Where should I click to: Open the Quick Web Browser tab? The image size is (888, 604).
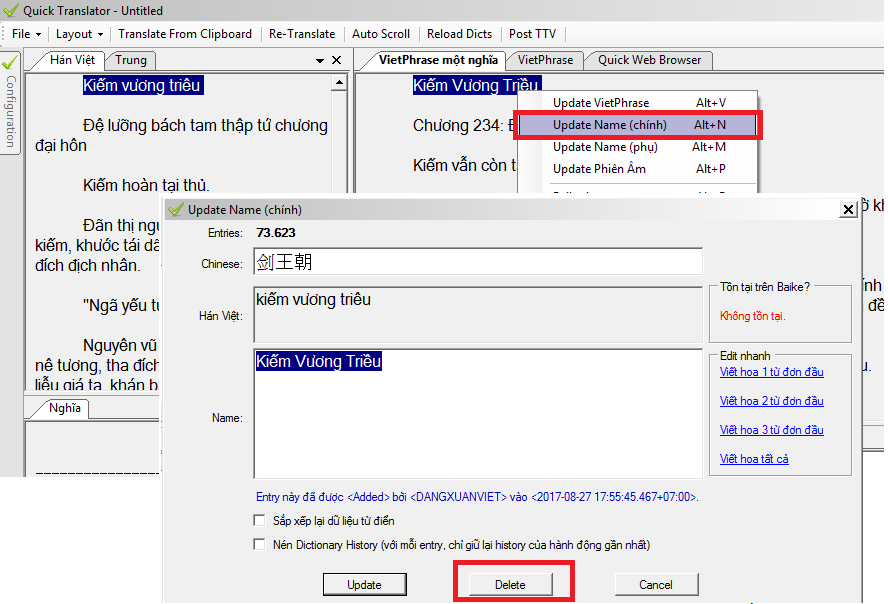click(x=649, y=60)
